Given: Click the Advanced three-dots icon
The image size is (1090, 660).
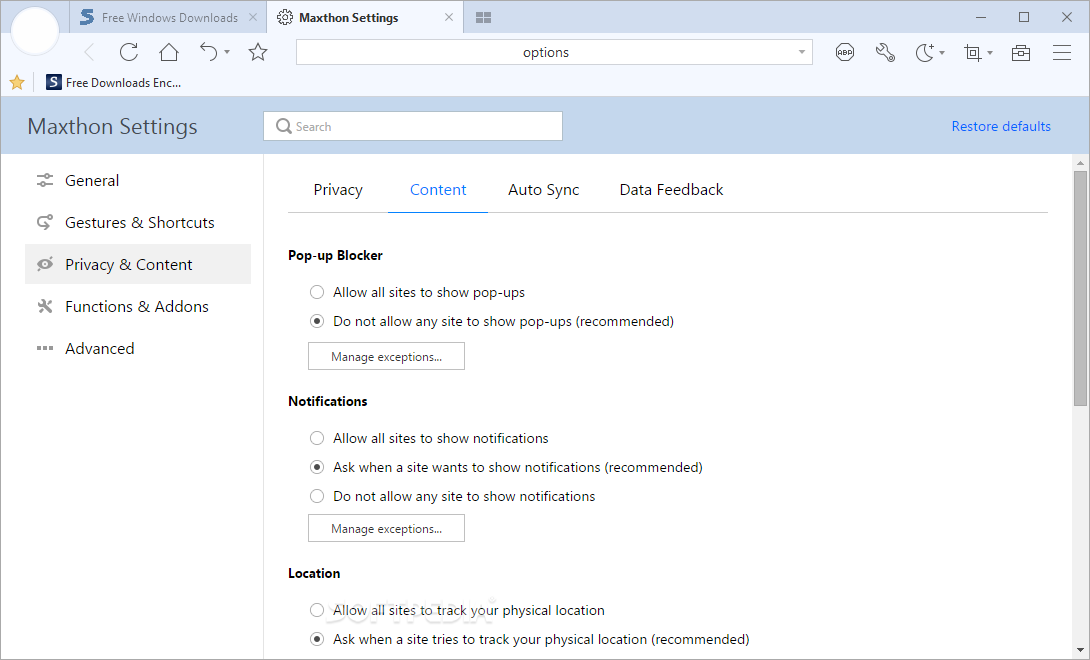Looking at the screenshot, I should click(44, 348).
